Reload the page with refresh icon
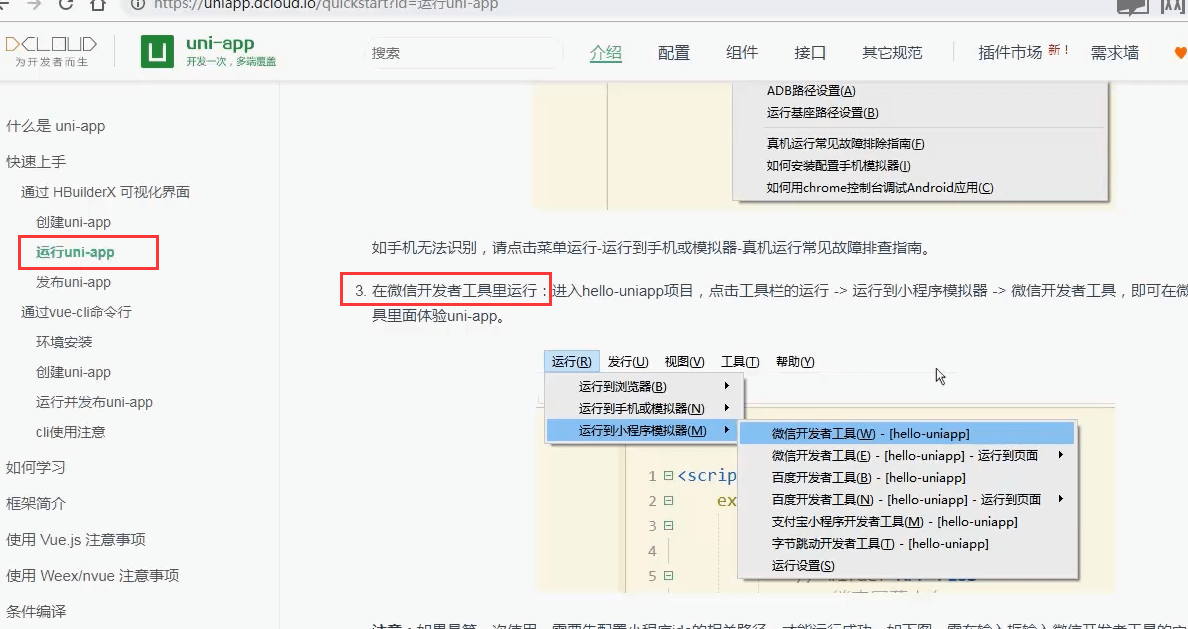The image size is (1188, 629). click(x=67, y=4)
